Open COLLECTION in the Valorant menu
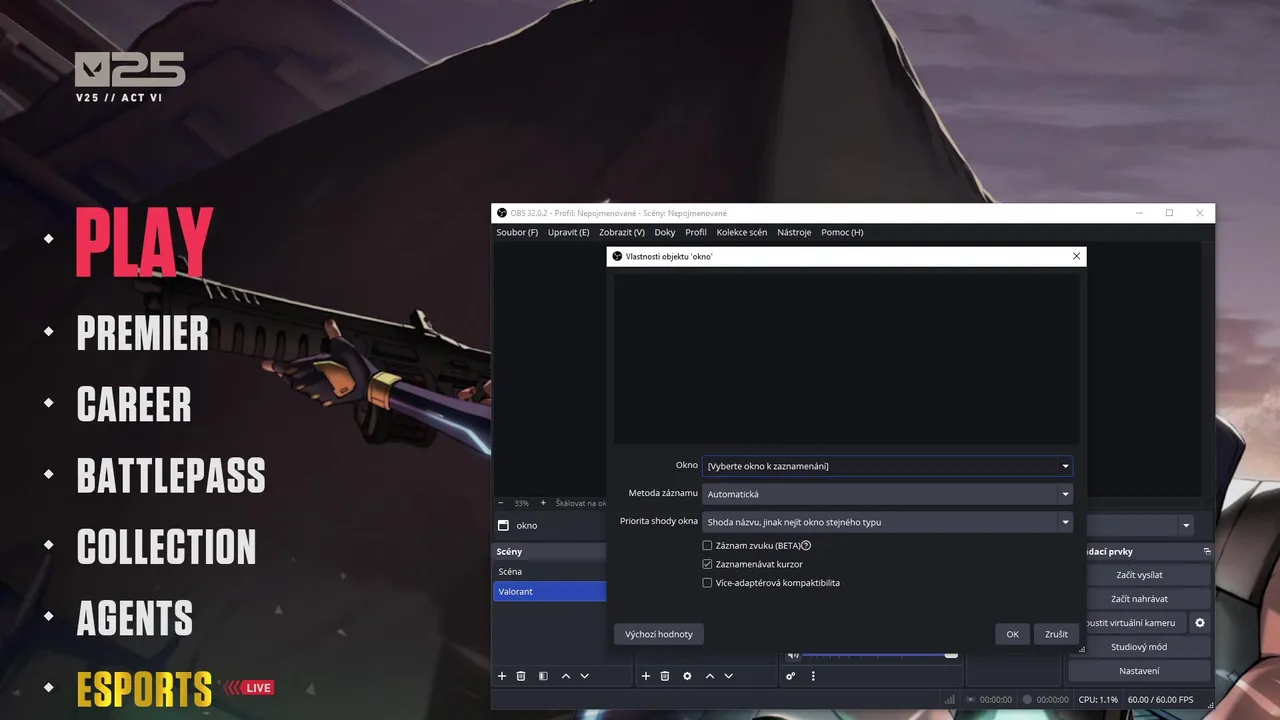 pyautogui.click(x=166, y=547)
